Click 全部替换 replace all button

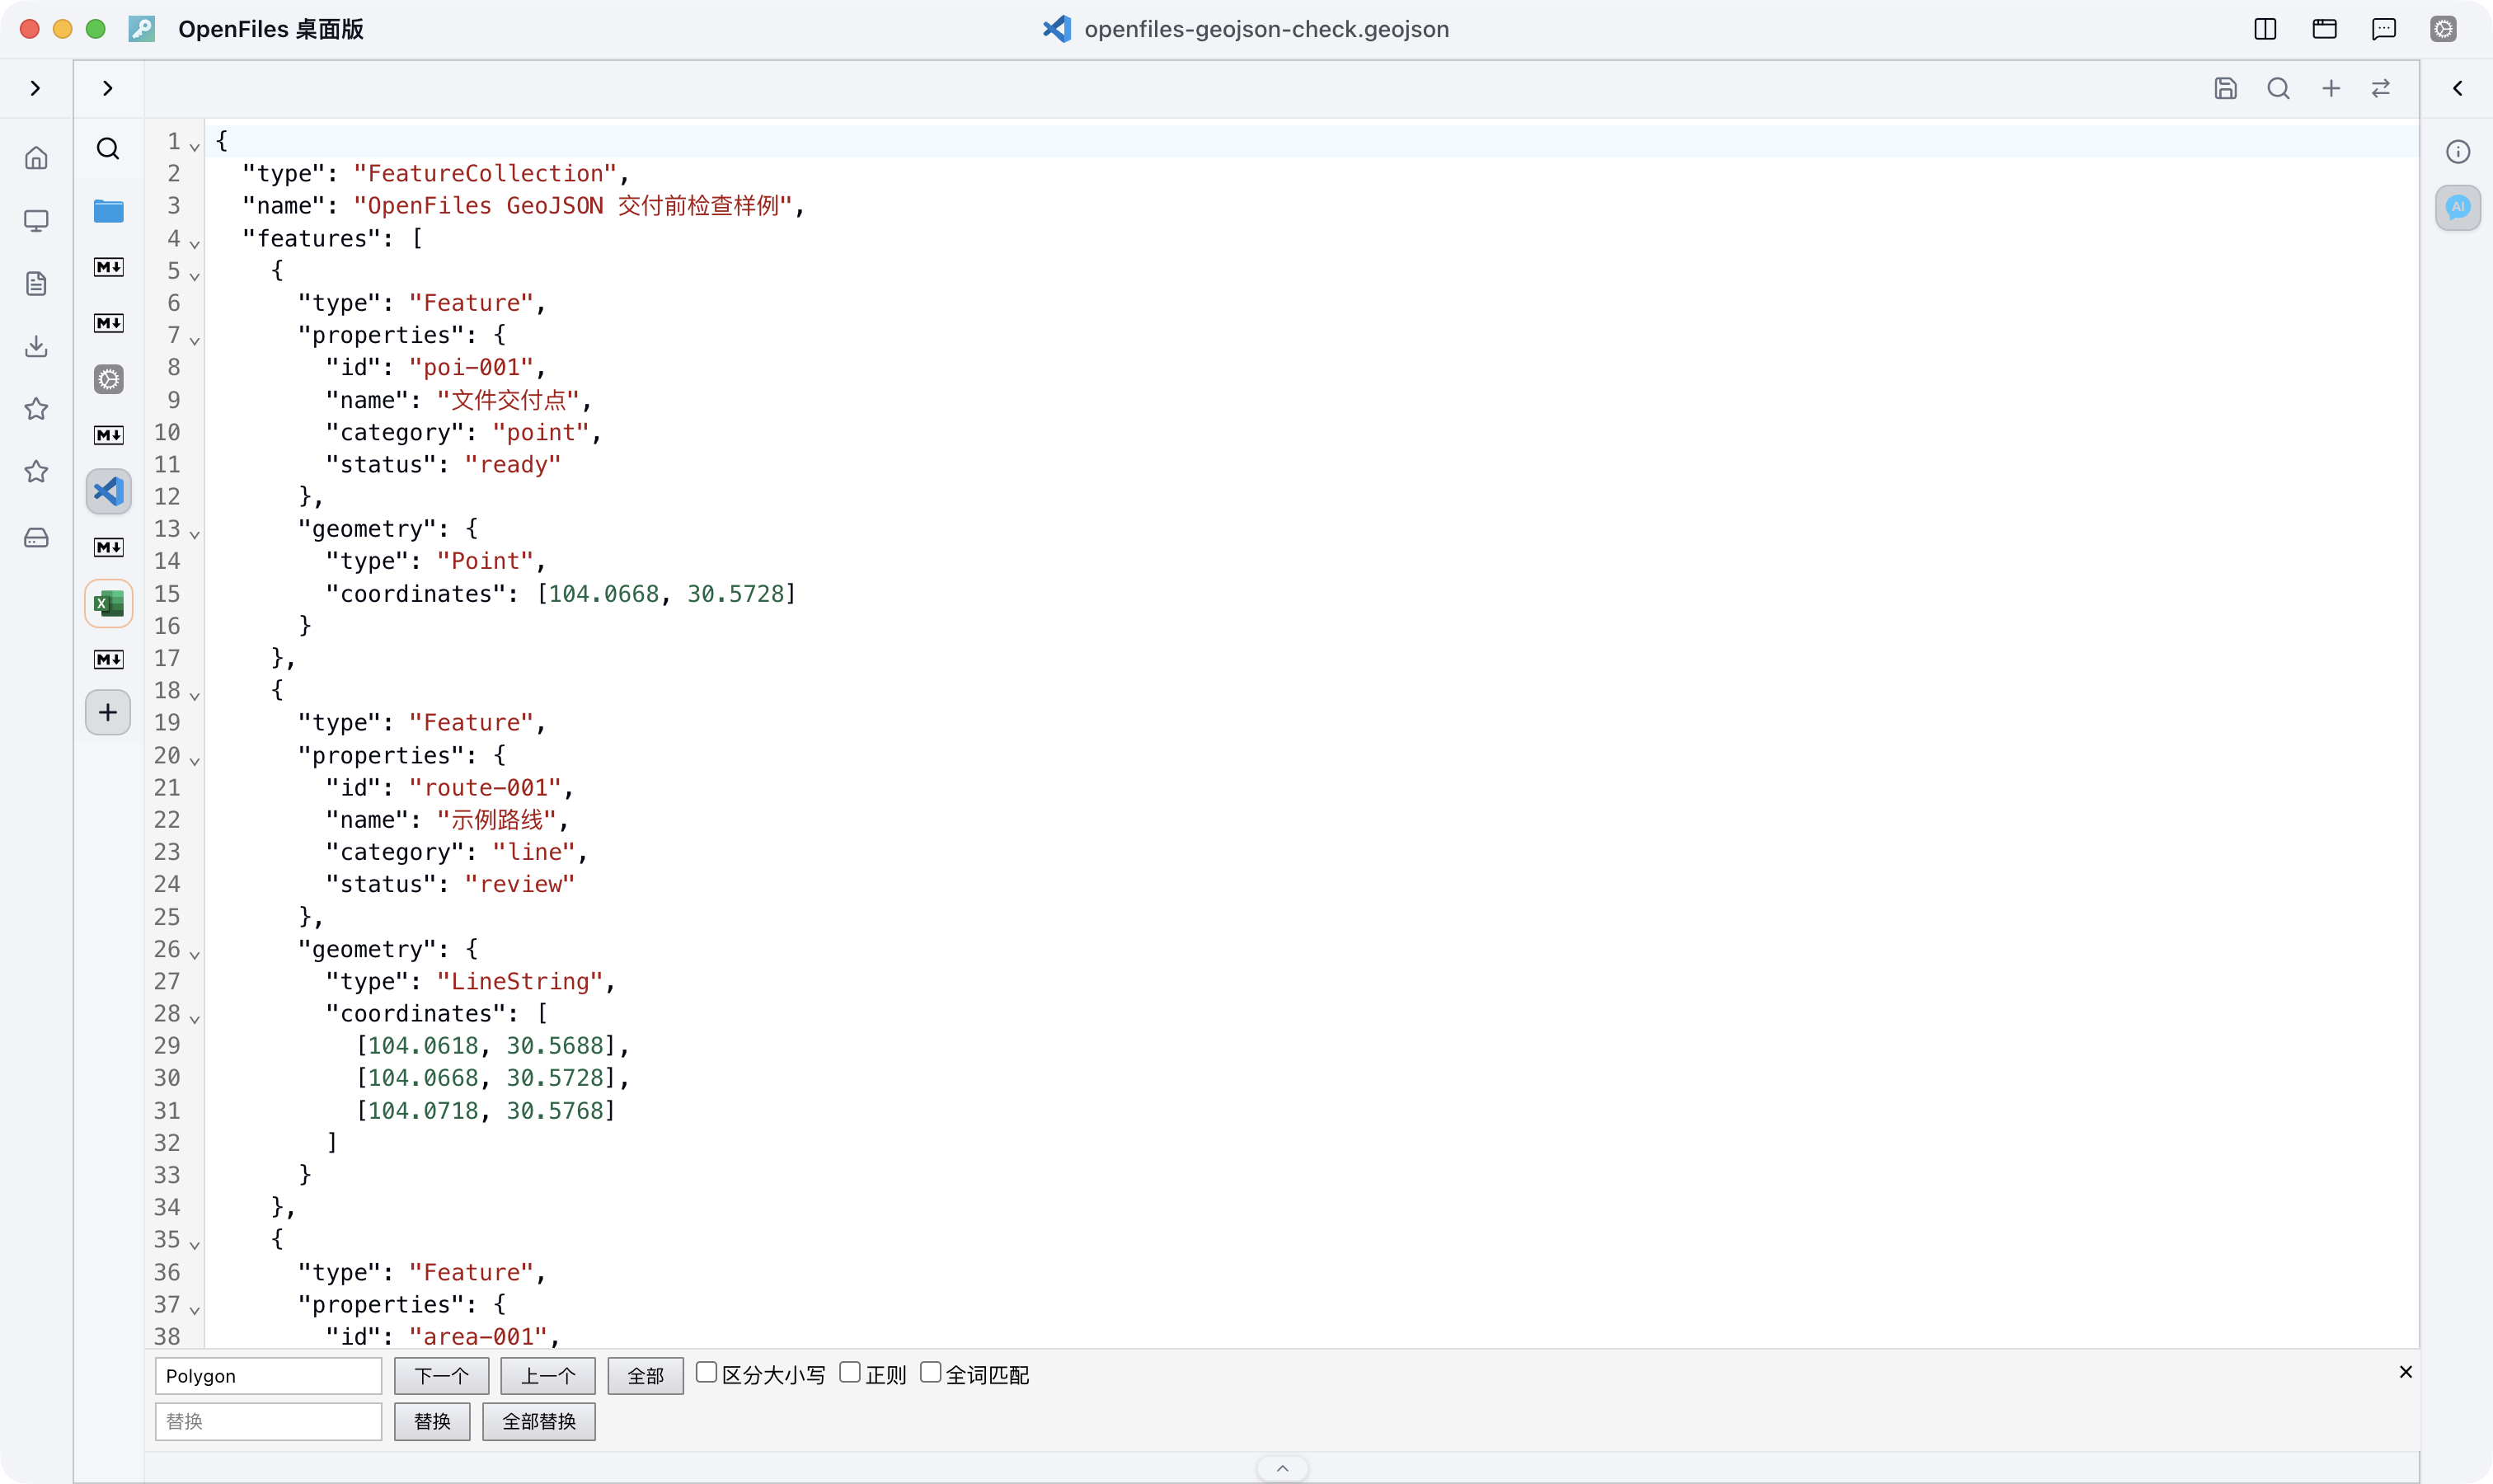(x=539, y=1421)
